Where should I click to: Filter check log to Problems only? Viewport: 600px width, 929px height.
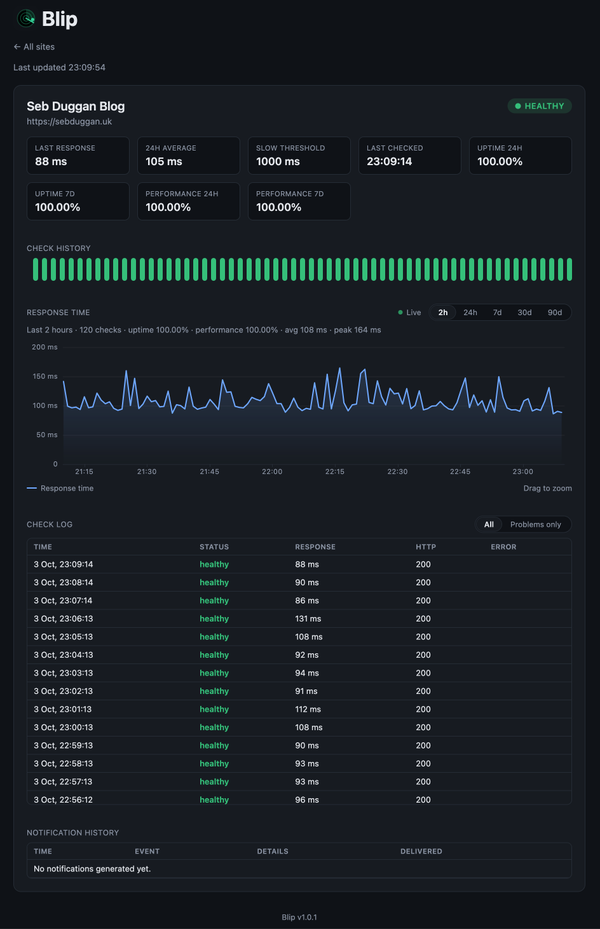[535, 524]
